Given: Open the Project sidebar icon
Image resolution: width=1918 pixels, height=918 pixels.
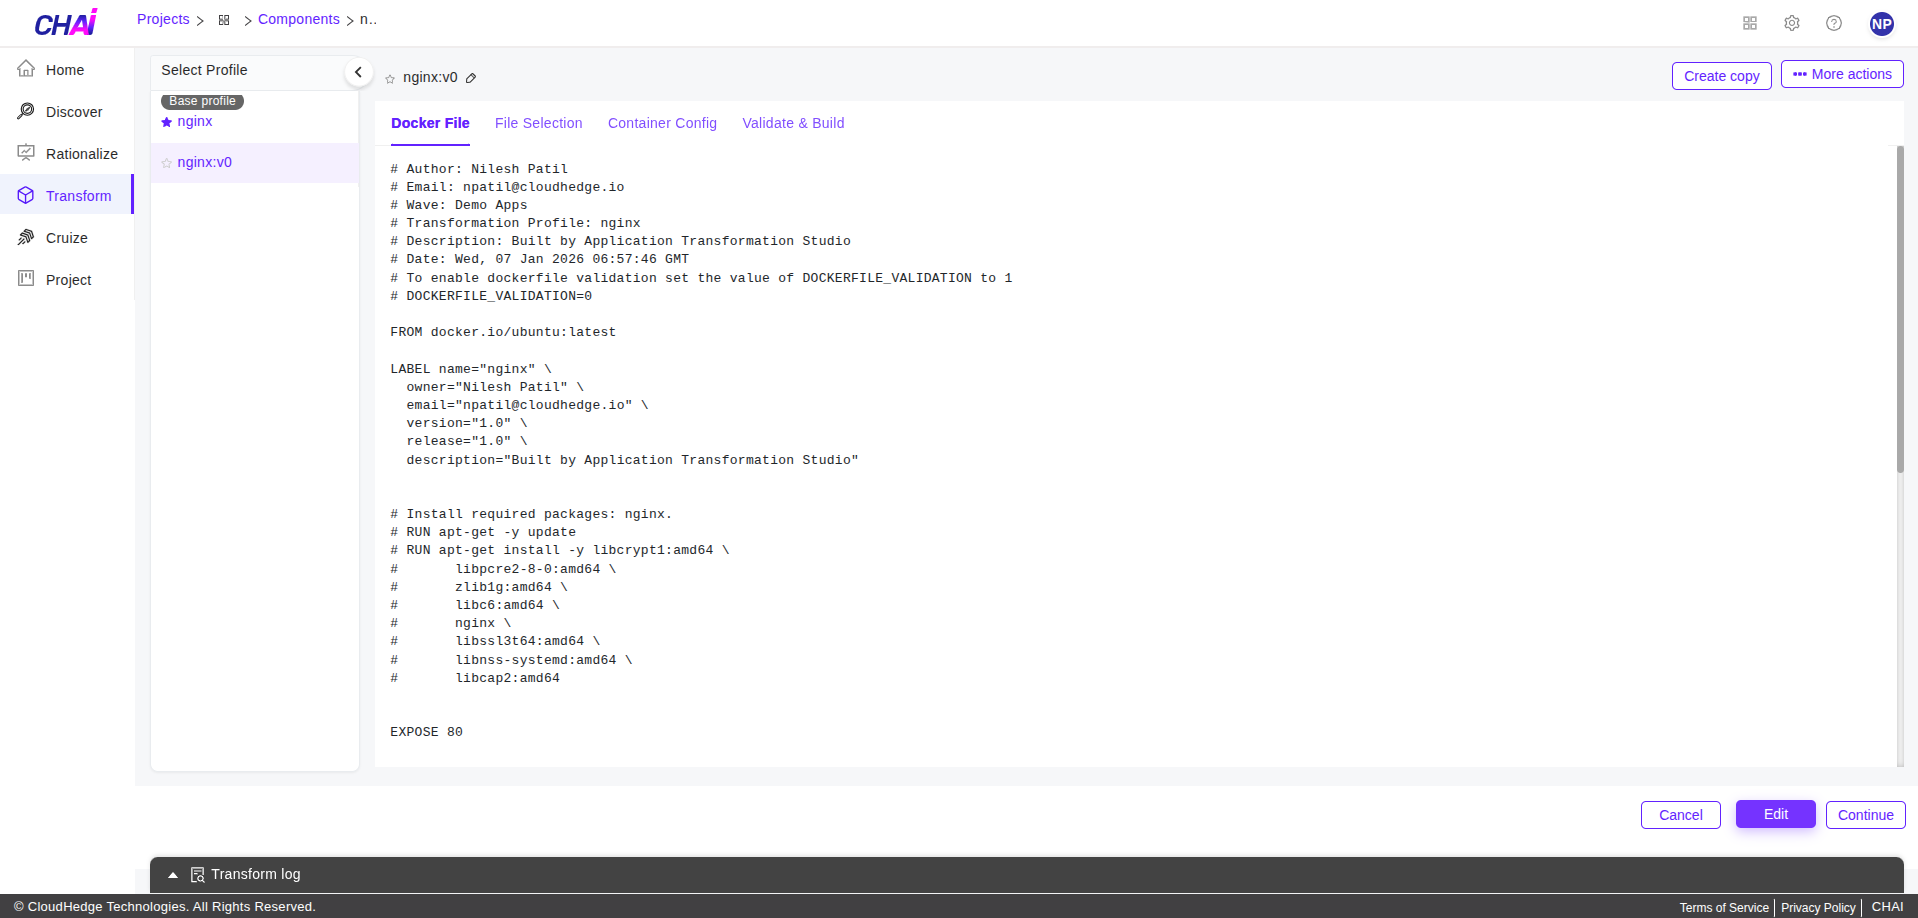Looking at the screenshot, I should [x=26, y=279].
